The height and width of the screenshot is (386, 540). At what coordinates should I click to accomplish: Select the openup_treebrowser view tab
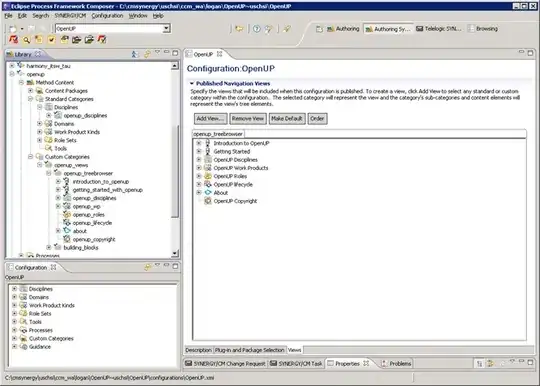[x=218, y=134]
